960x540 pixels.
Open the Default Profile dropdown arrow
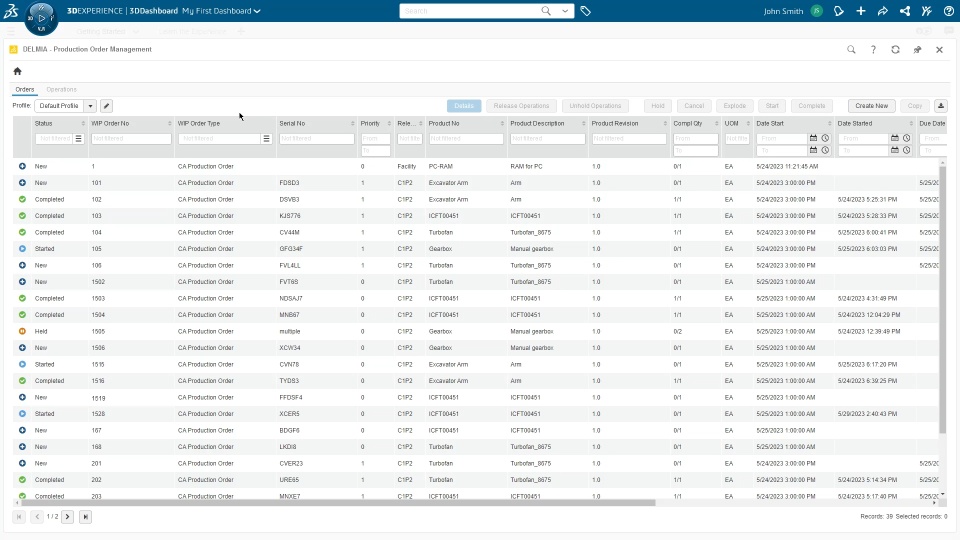click(x=90, y=106)
